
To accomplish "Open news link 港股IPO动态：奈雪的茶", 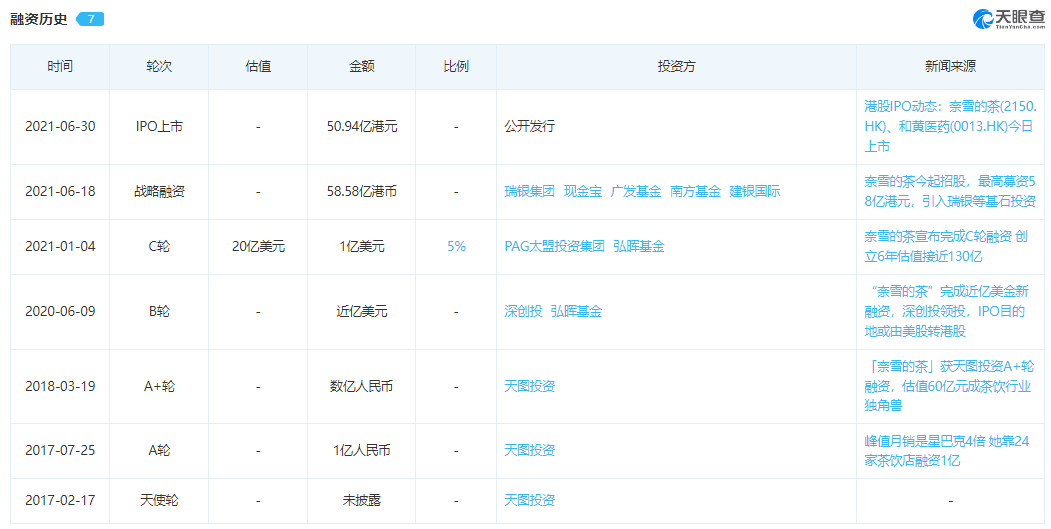I will click(x=950, y=127).
